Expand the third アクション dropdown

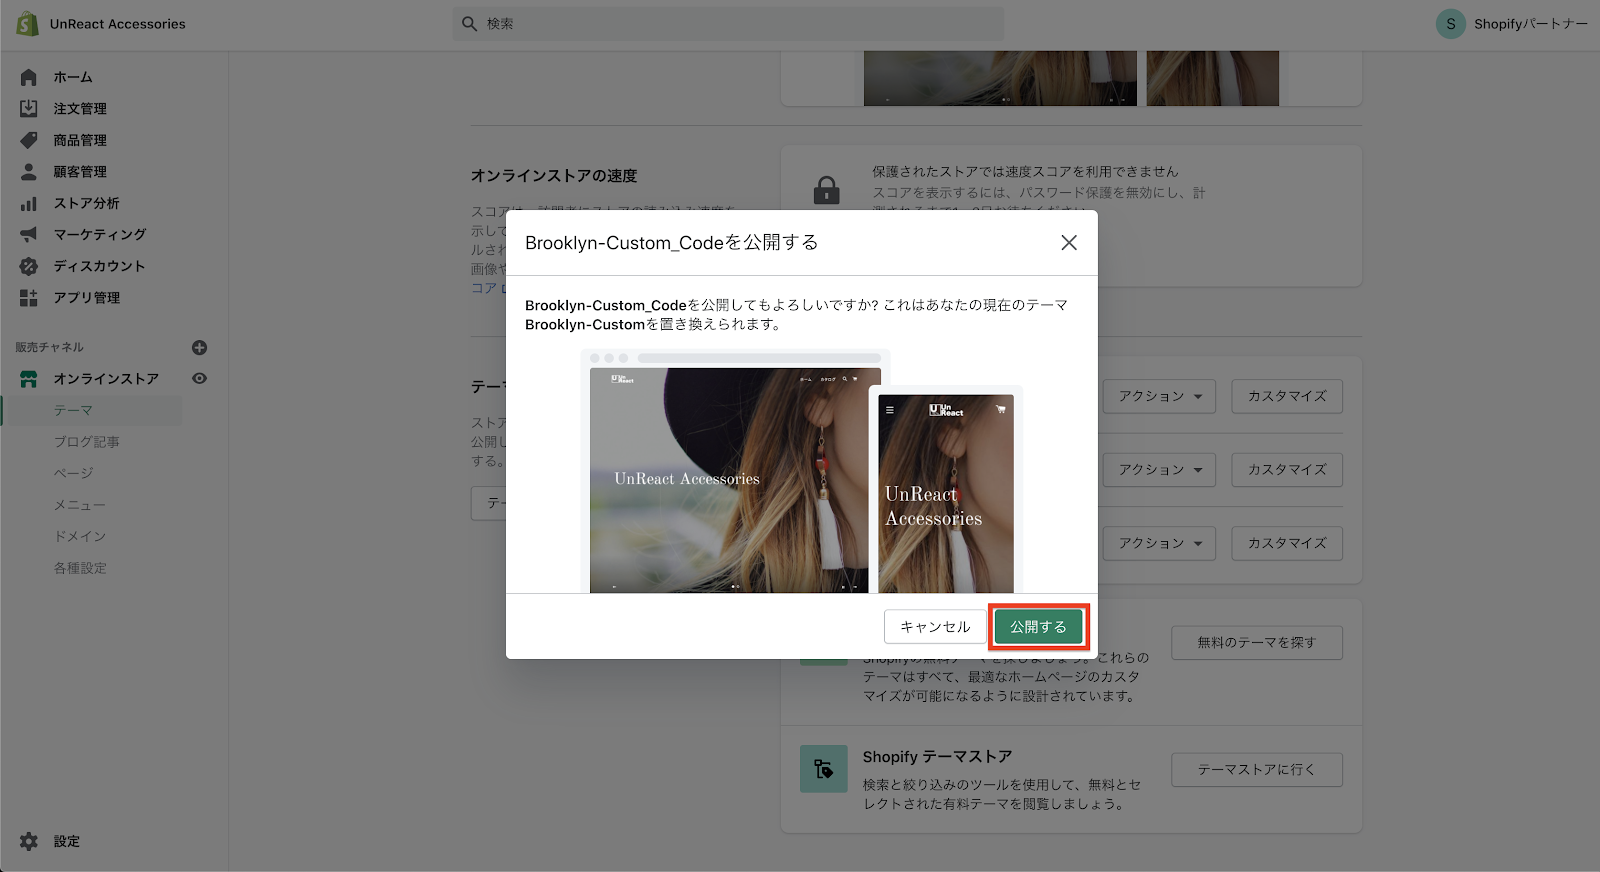[1159, 543]
